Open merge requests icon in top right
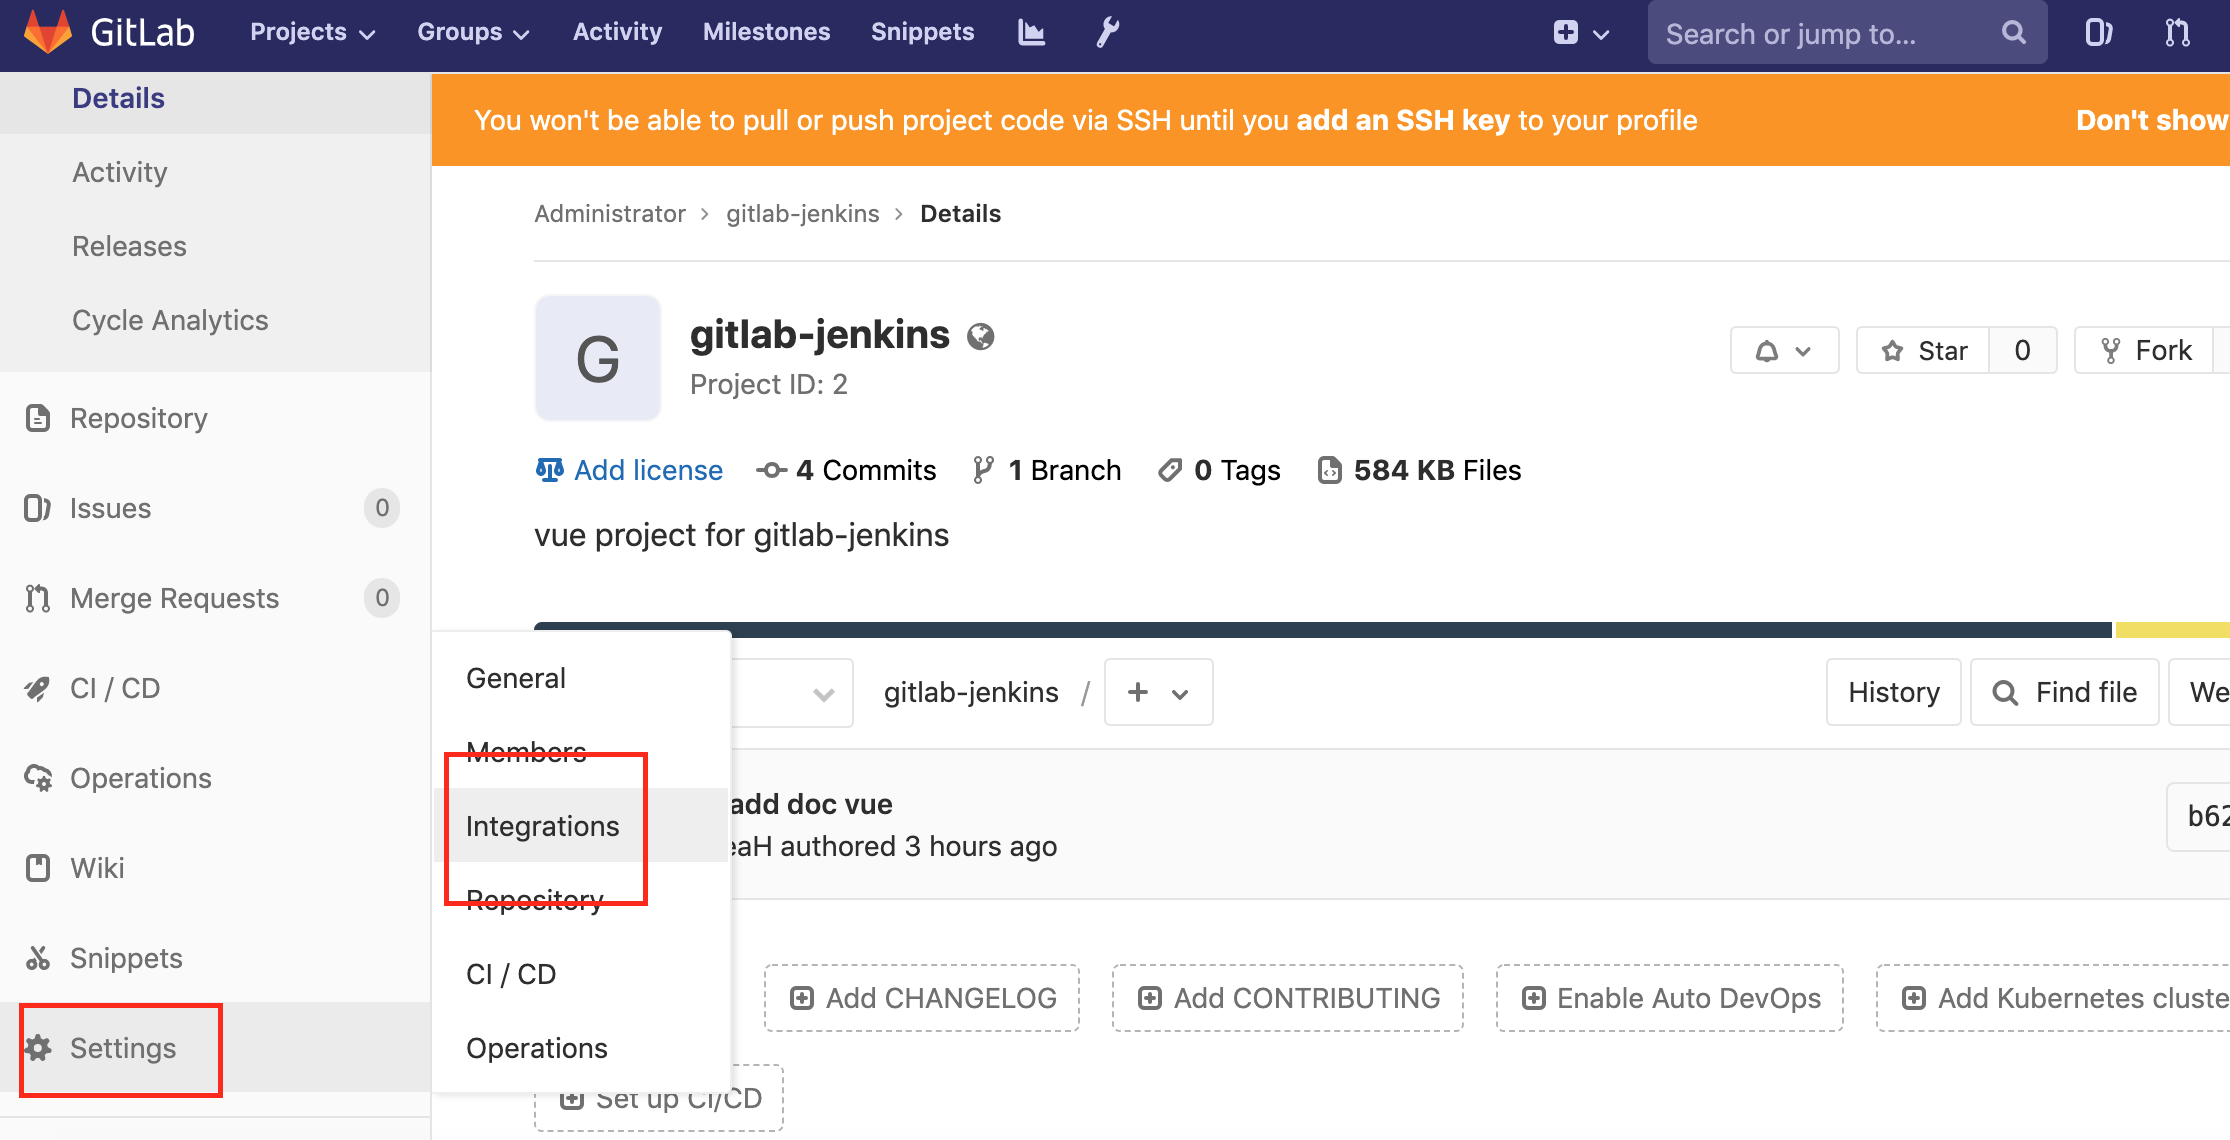The image size is (2230, 1140). (x=2178, y=32)
